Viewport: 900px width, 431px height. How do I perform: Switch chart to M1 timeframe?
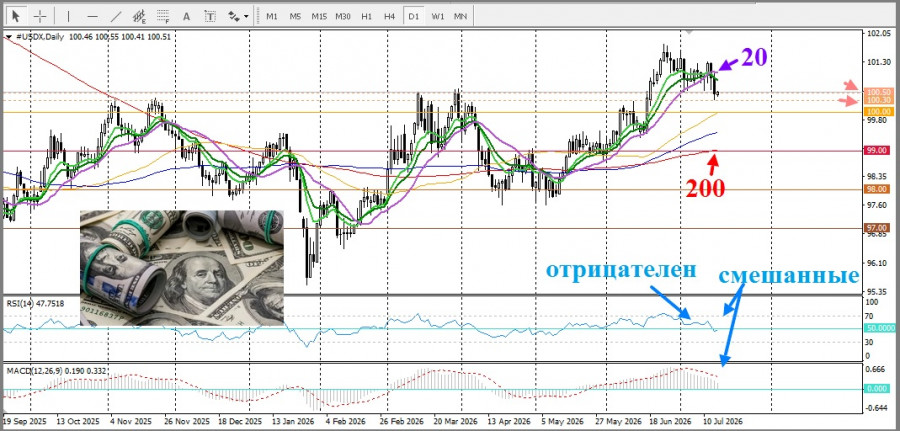(271, 16)
